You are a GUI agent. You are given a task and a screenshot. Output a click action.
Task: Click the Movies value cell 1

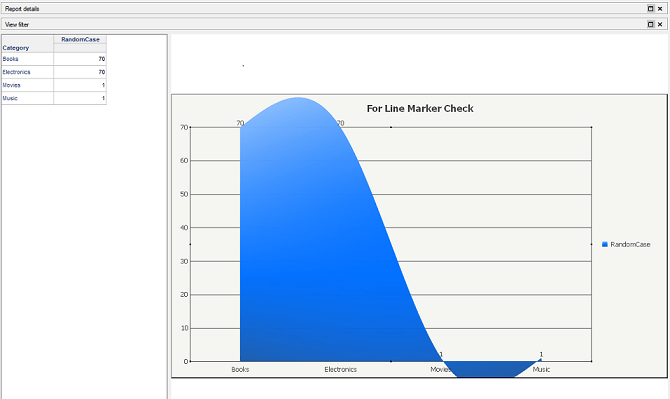80,85
